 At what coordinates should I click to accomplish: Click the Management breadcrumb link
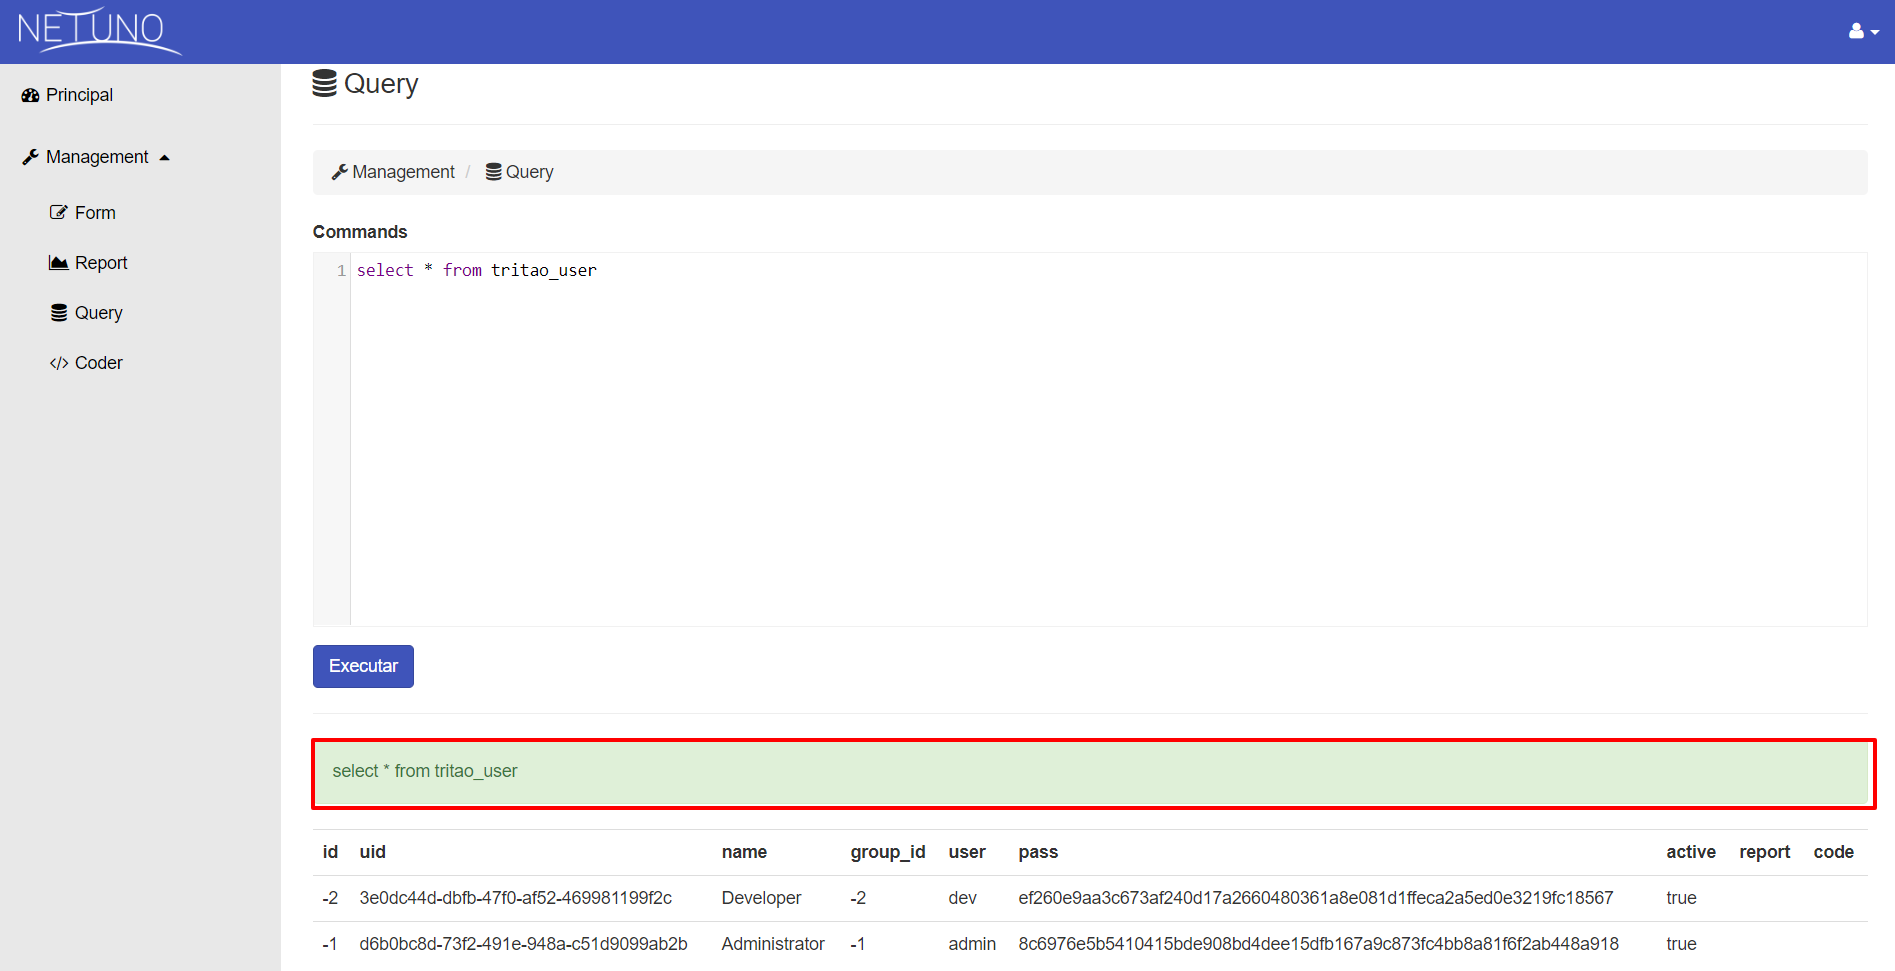tap(403, 172)
